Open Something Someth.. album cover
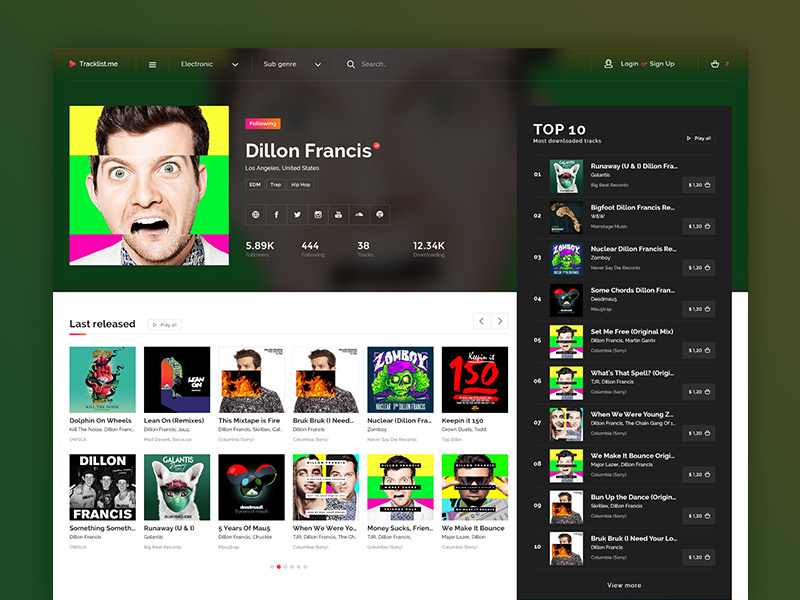800x600 pixels. (x=103, y=487)
